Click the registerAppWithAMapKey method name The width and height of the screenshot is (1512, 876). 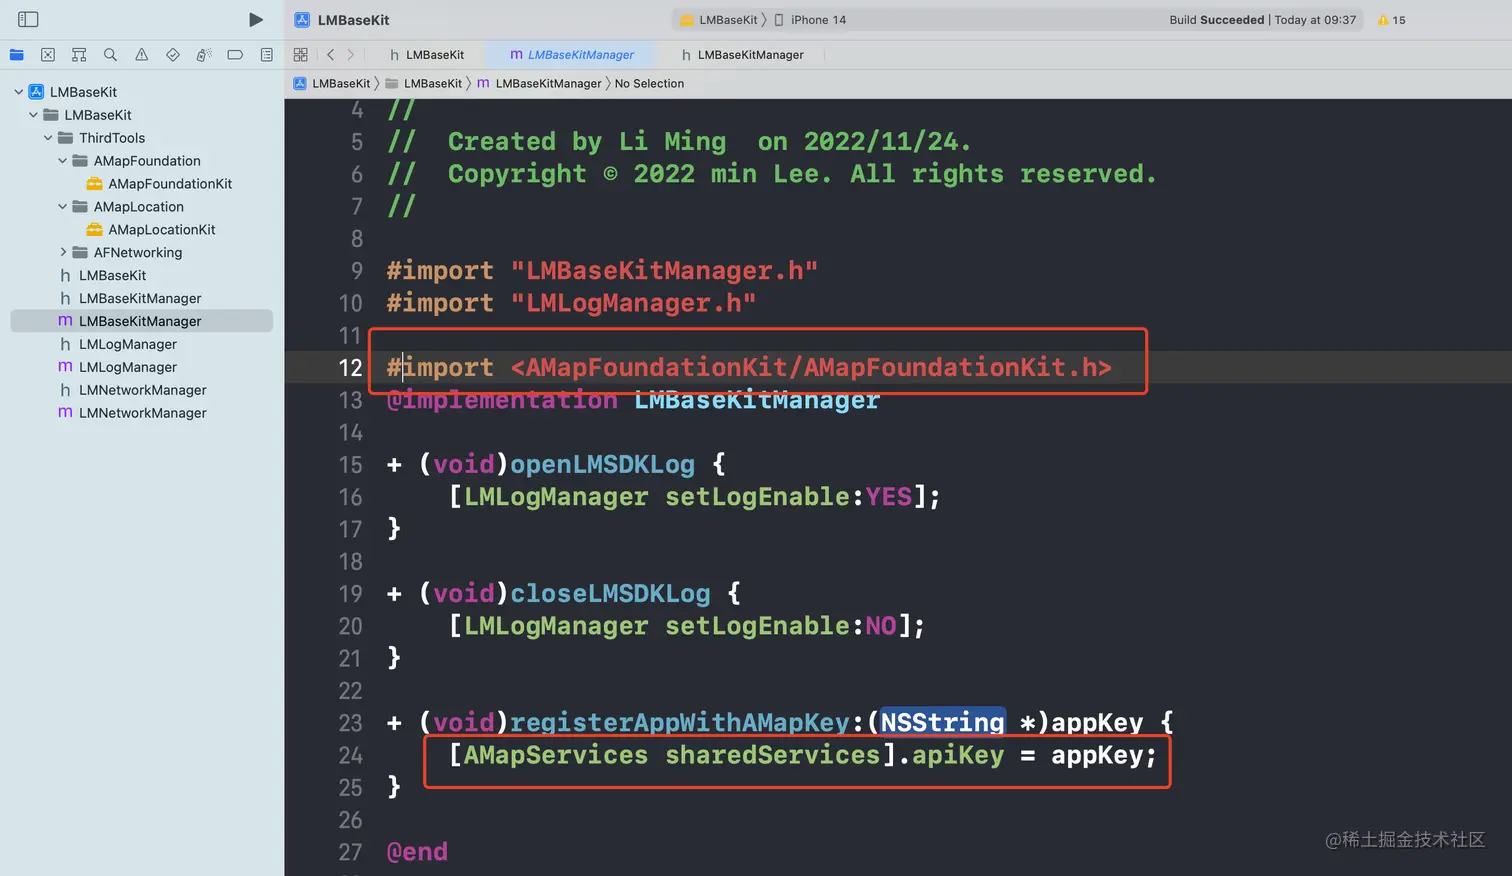(679, 723)
